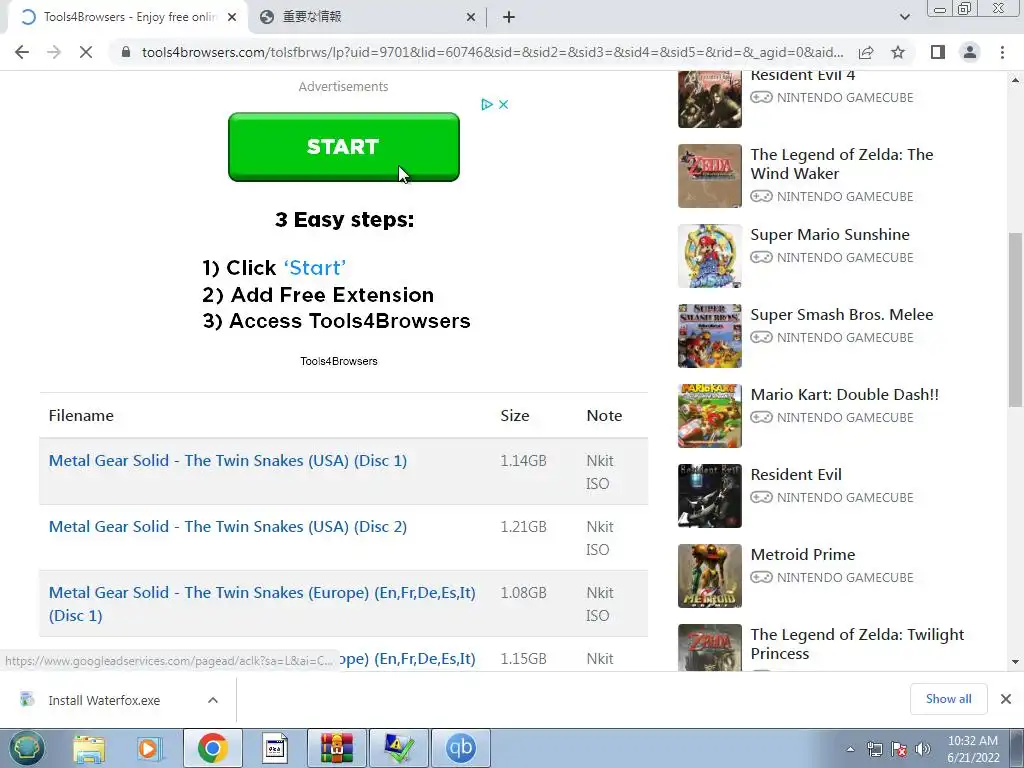Image resolution: width=1024 pixels, height=768 pixels.
Task: Click the Metroid Prime cover thumbnail
Action: tap(710, 576)
